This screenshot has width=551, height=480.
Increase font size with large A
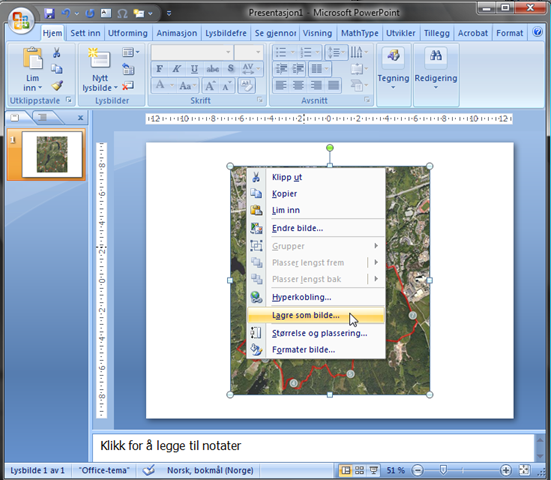210,85
